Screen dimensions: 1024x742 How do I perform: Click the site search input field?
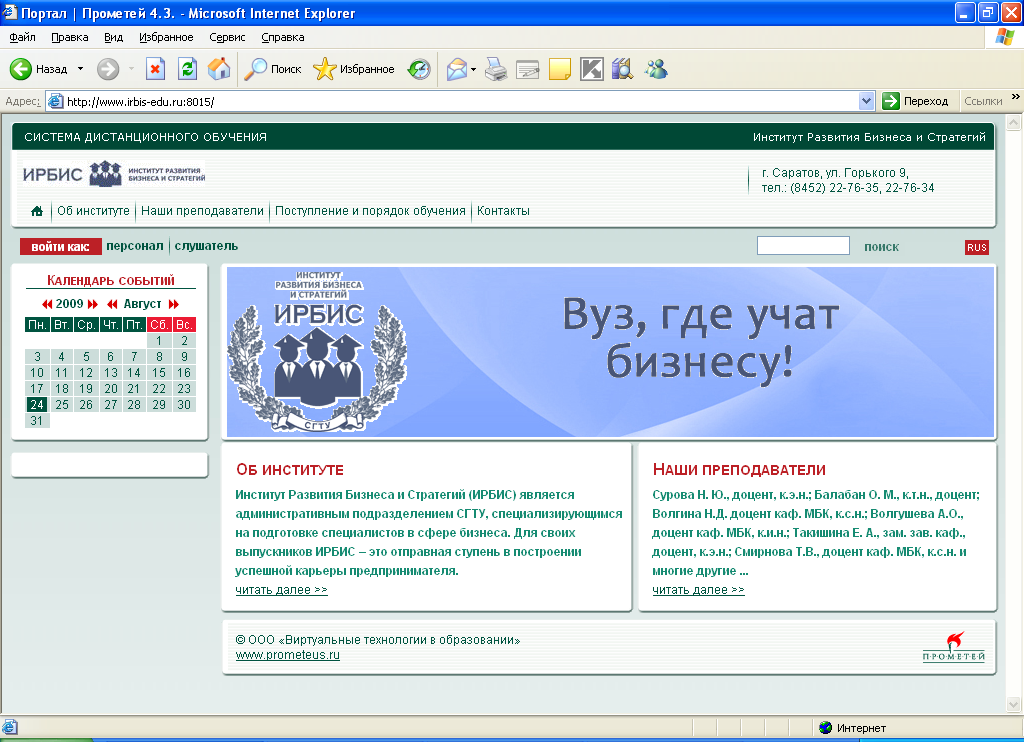click(803, 246)
